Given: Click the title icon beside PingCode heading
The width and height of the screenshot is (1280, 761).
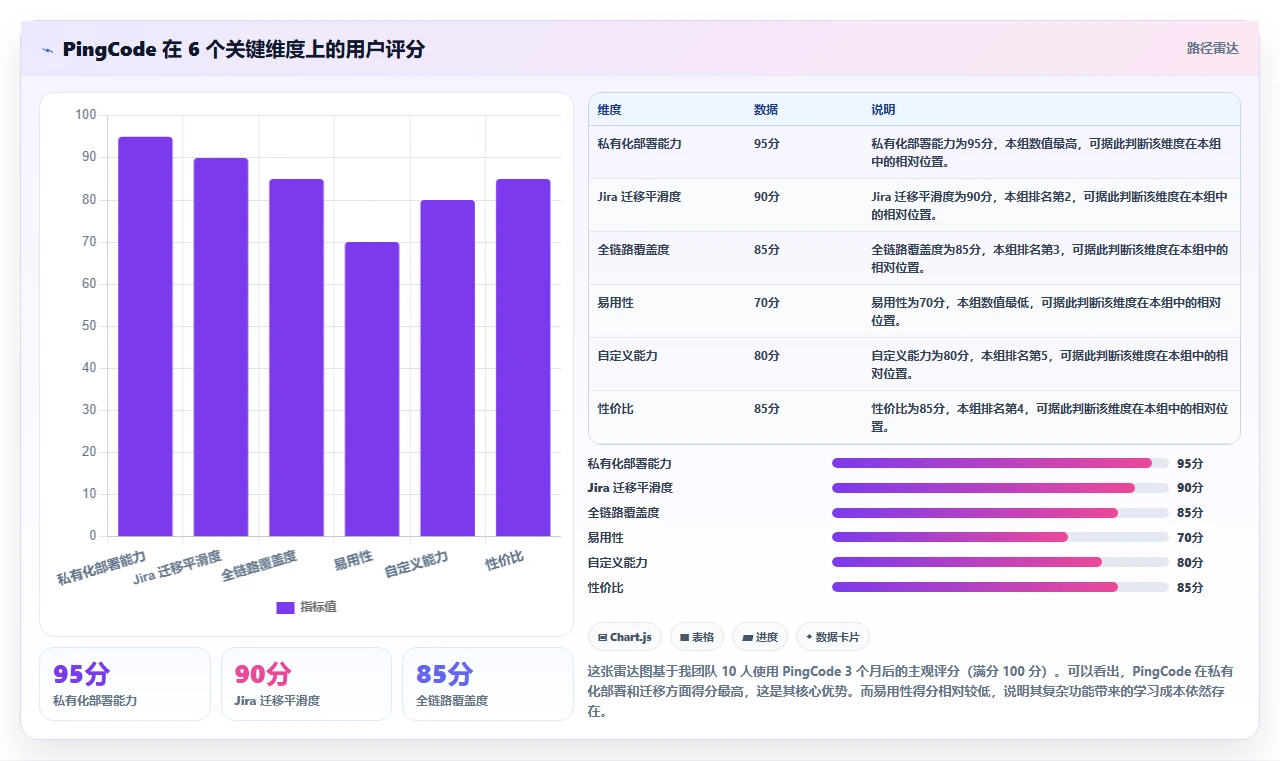Looking at the screenshot, I should pos(47,49).
